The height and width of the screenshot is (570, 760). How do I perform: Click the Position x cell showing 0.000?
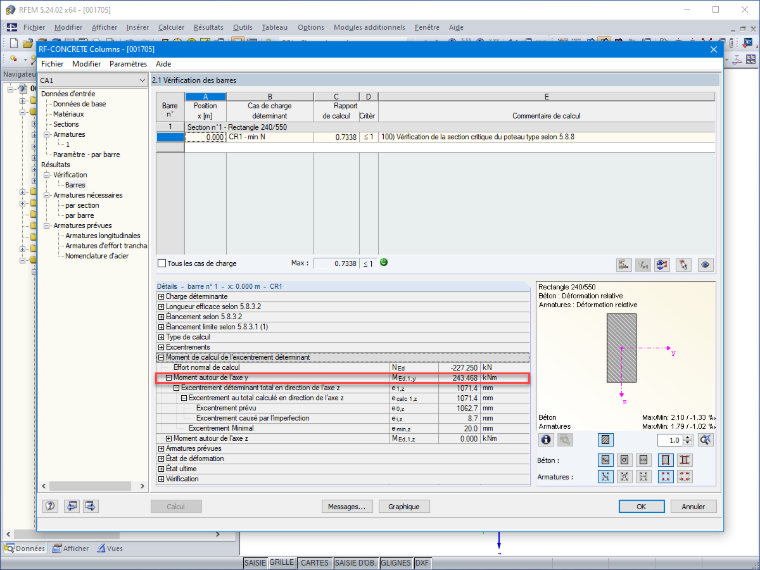click(x=206, y=137)
